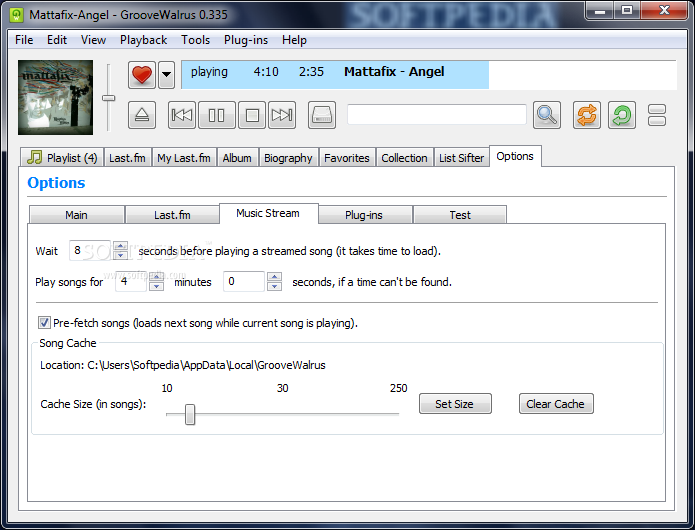
Task: Minimize the GrooveWalrus window
Action: [x=600, y=11]
